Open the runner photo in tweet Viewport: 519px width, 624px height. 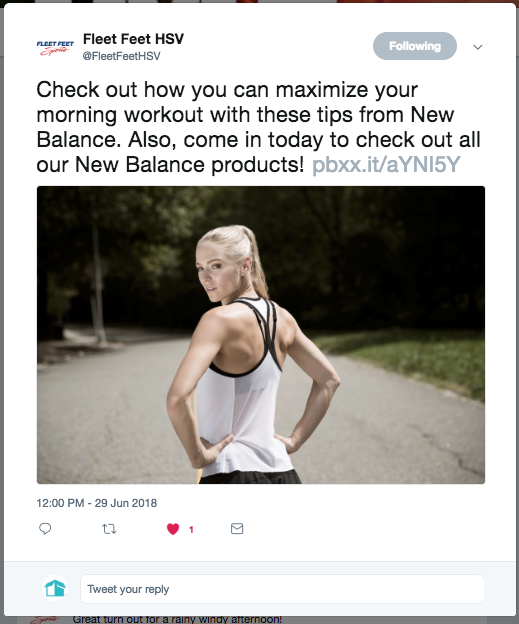pyautogui.click(x=261, y=335)
